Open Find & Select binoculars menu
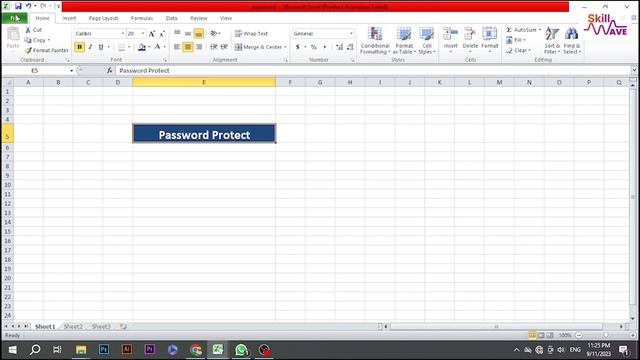640x360 pixels. point(572,40)
